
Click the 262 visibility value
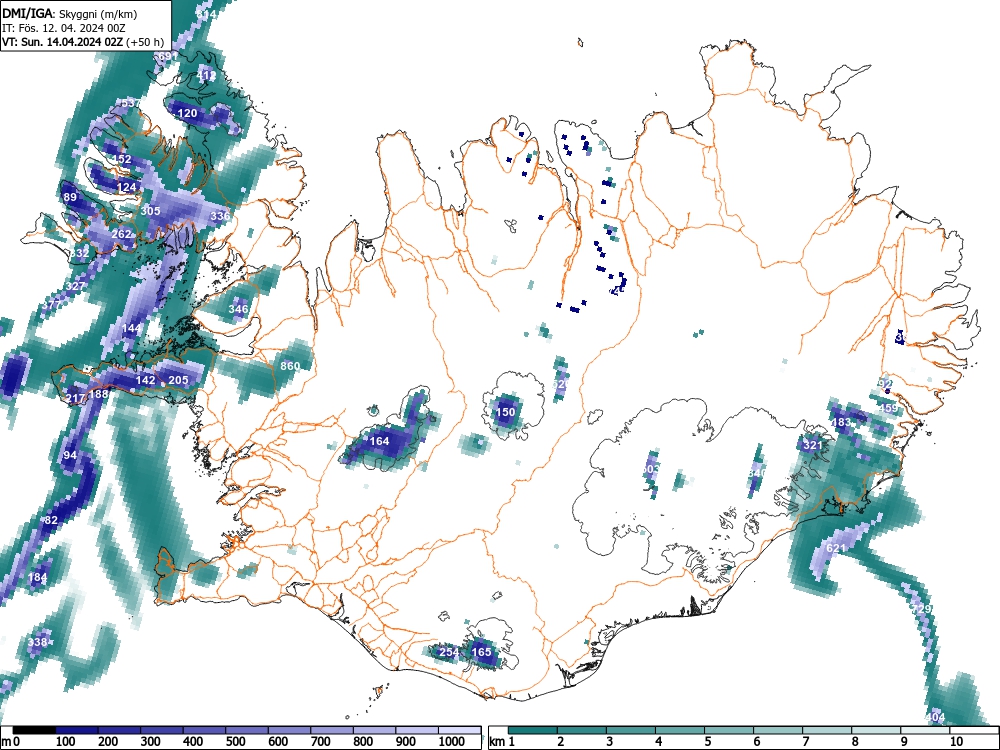(121, 234)
